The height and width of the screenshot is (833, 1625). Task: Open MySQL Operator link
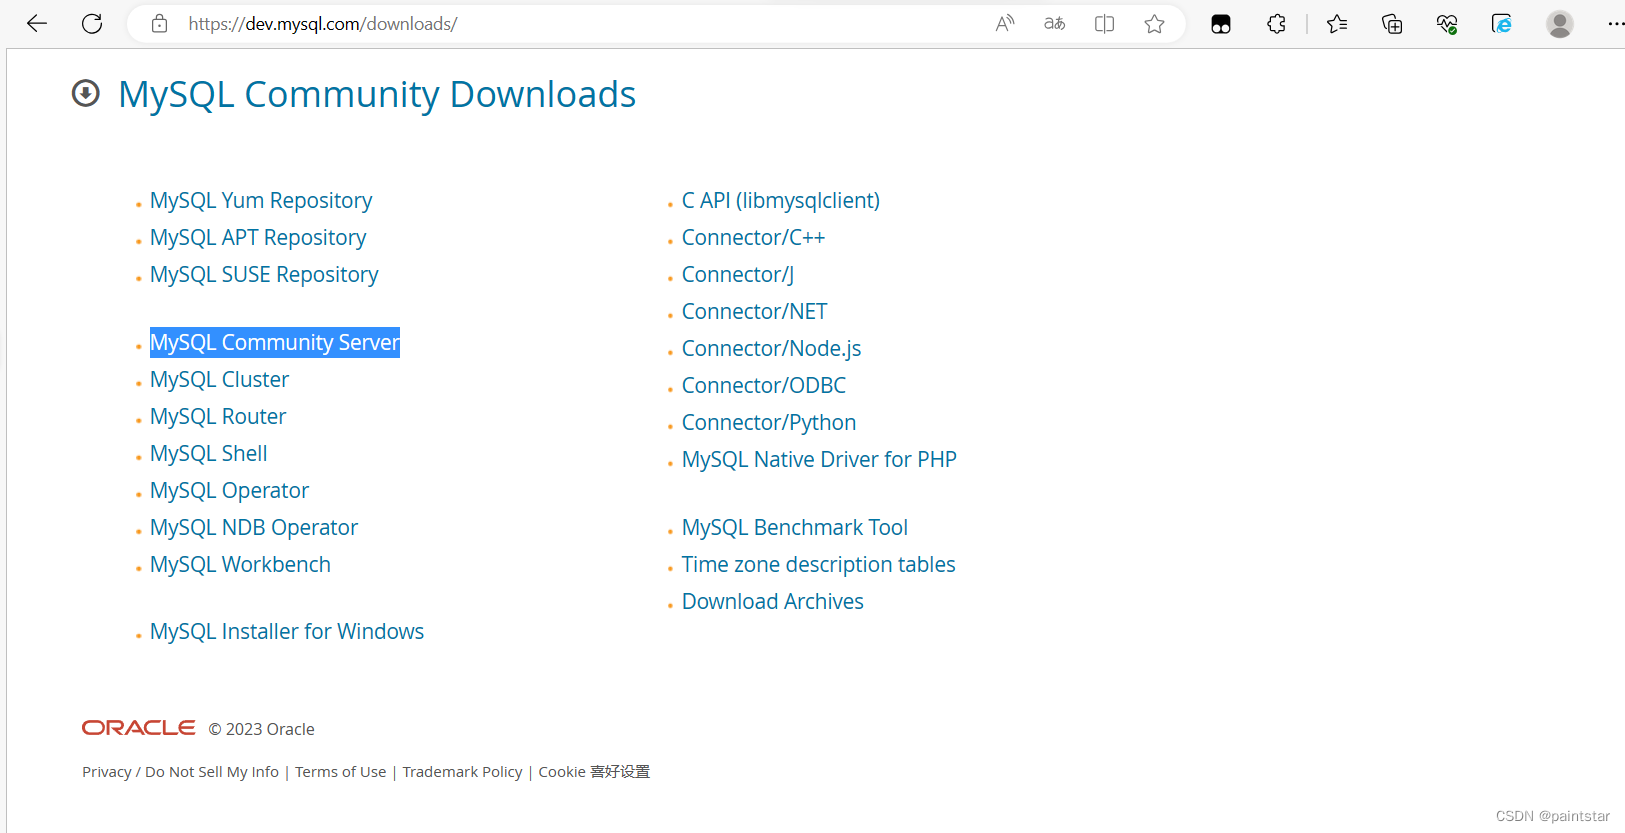tap(229, 490)
